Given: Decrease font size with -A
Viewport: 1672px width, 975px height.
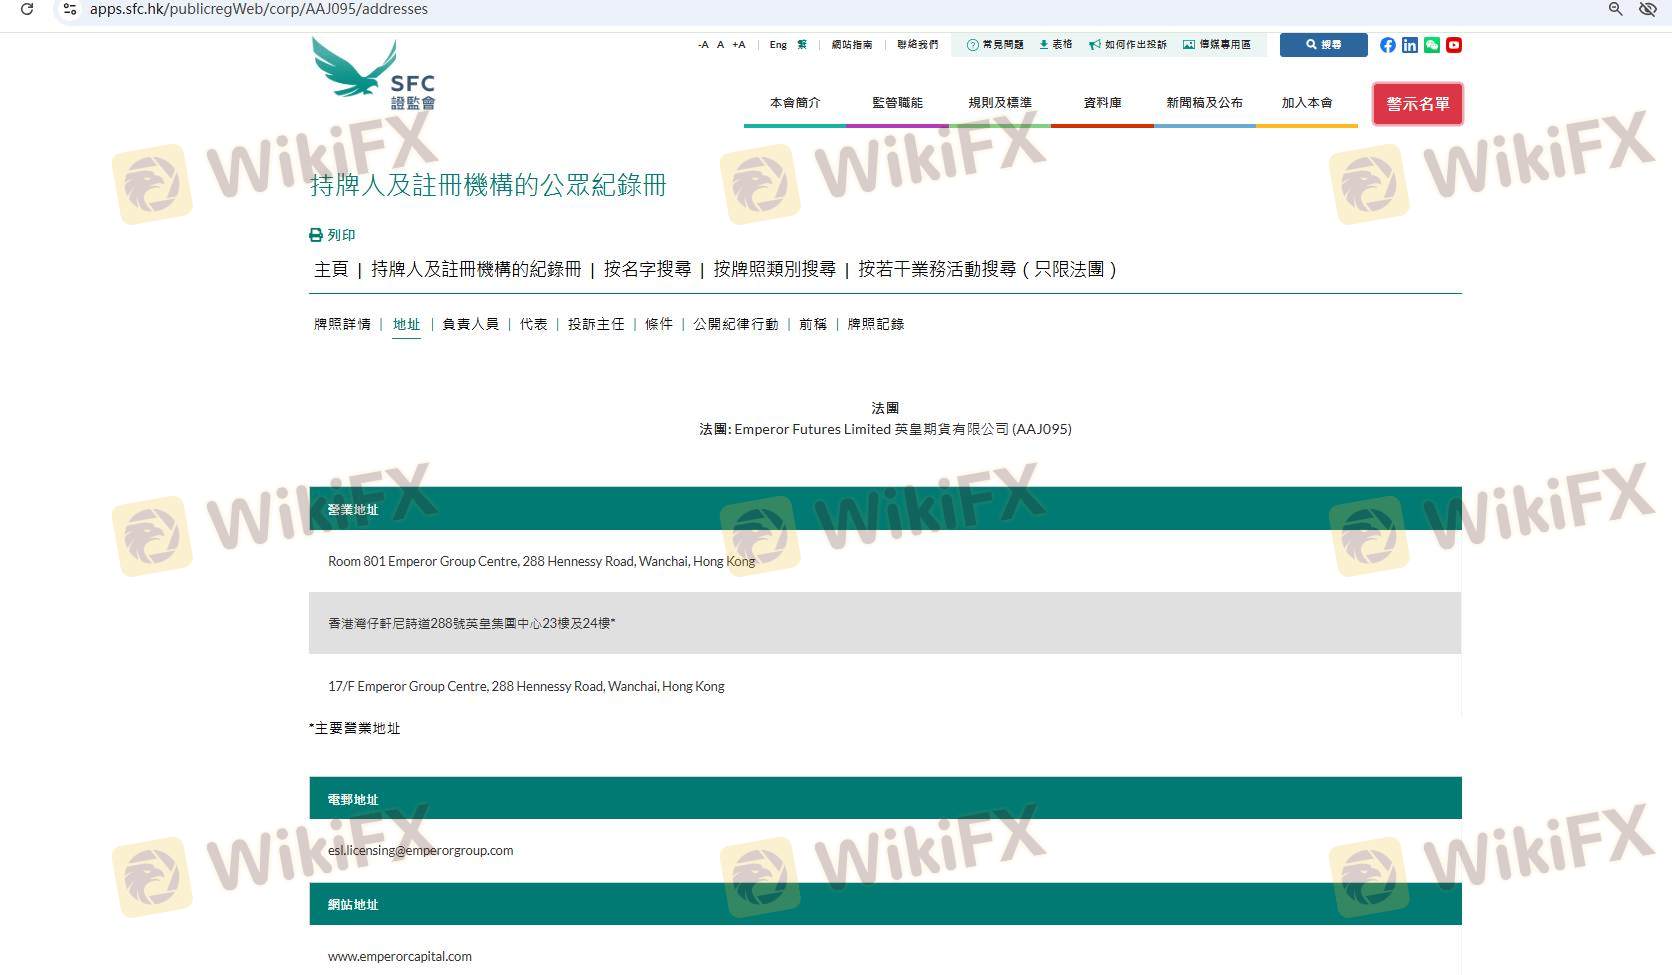Looking at the screenshot, I should pos(703,45).
